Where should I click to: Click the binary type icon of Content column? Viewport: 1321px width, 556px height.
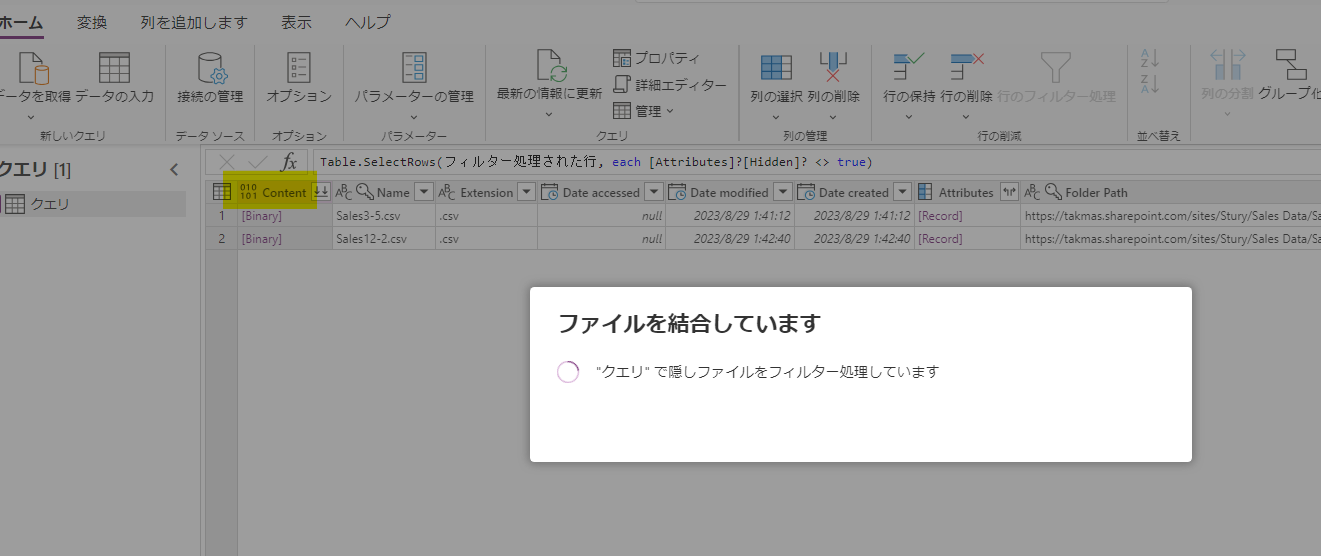pos(249,192)
